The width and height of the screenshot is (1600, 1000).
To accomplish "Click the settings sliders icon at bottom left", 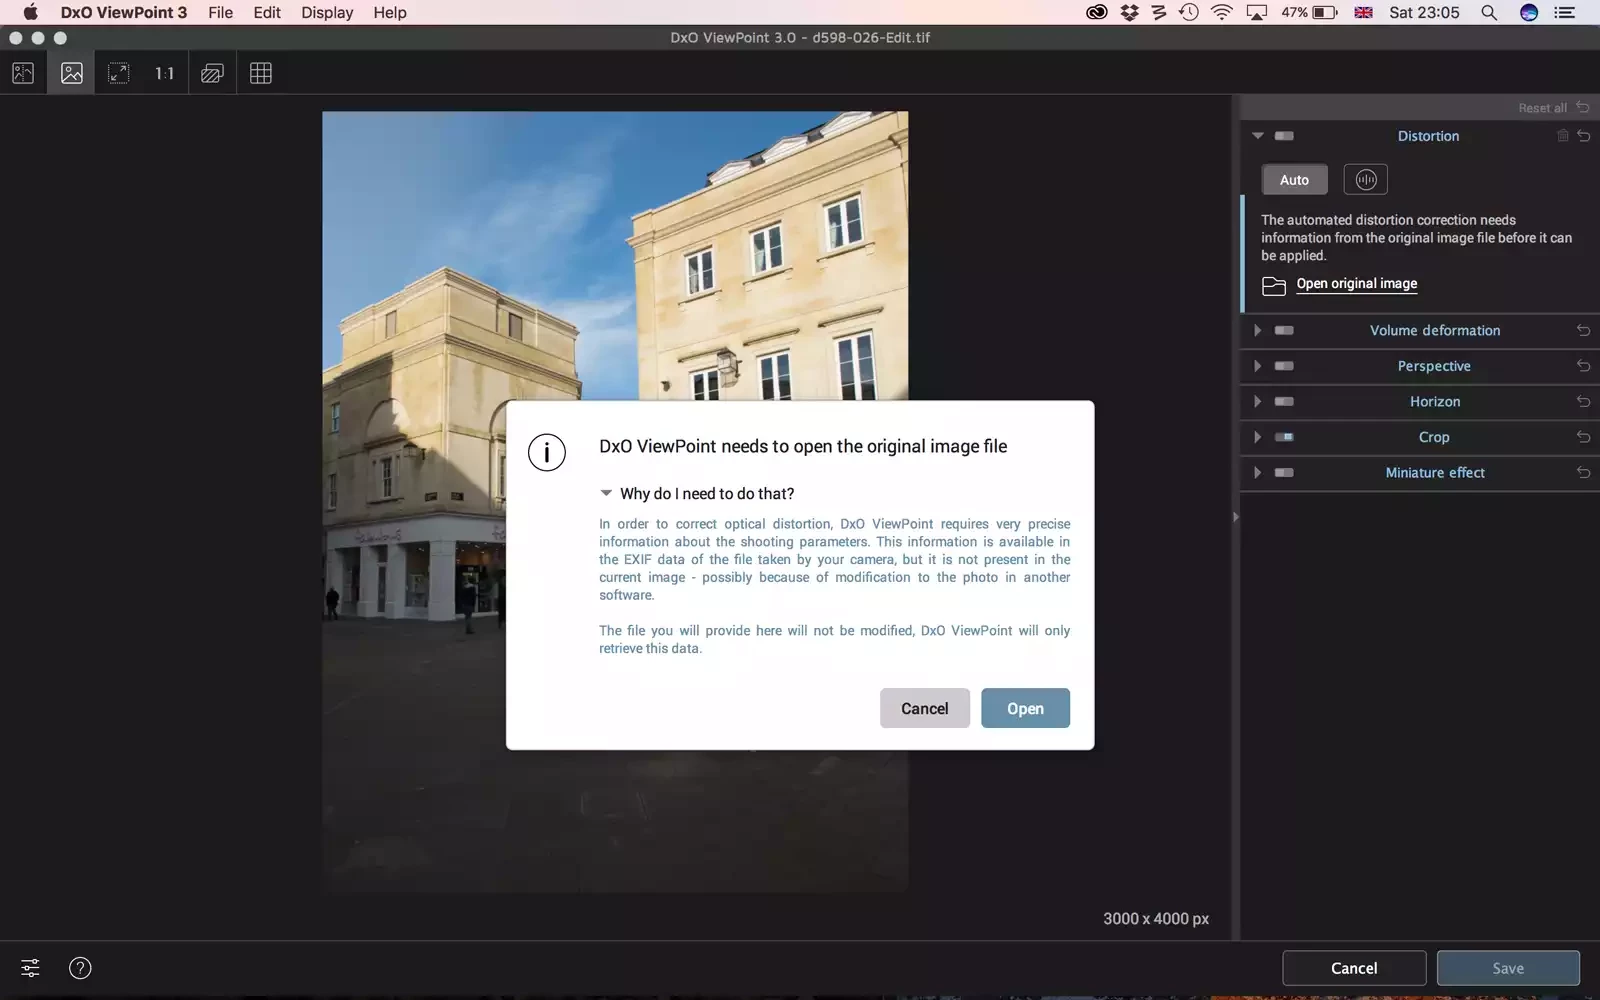I will coord(31,968).
